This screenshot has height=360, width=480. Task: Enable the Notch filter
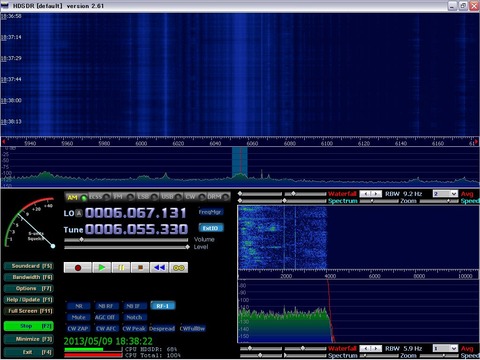[x=134, y=317]
